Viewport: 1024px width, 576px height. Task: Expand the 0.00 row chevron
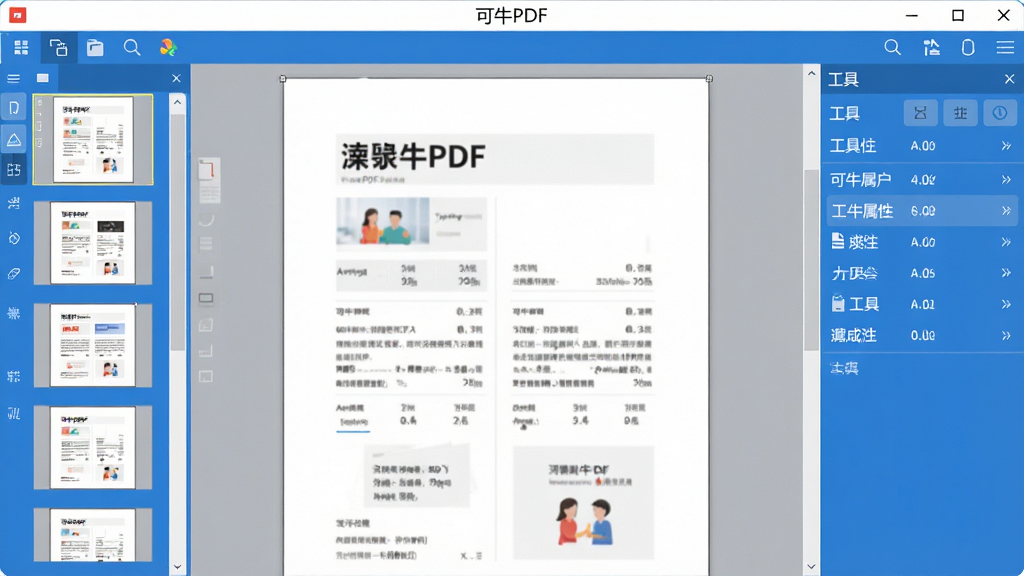[x=1006, y=336]
